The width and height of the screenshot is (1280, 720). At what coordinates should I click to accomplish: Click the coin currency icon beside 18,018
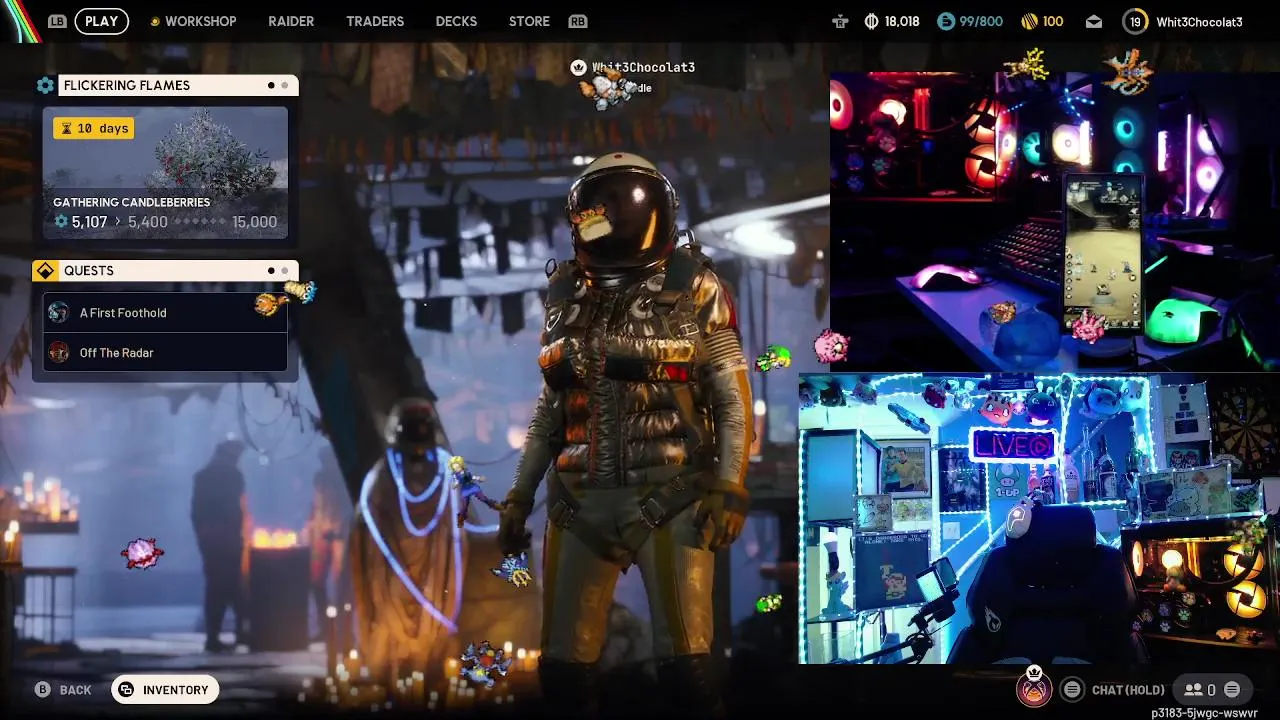871,21
